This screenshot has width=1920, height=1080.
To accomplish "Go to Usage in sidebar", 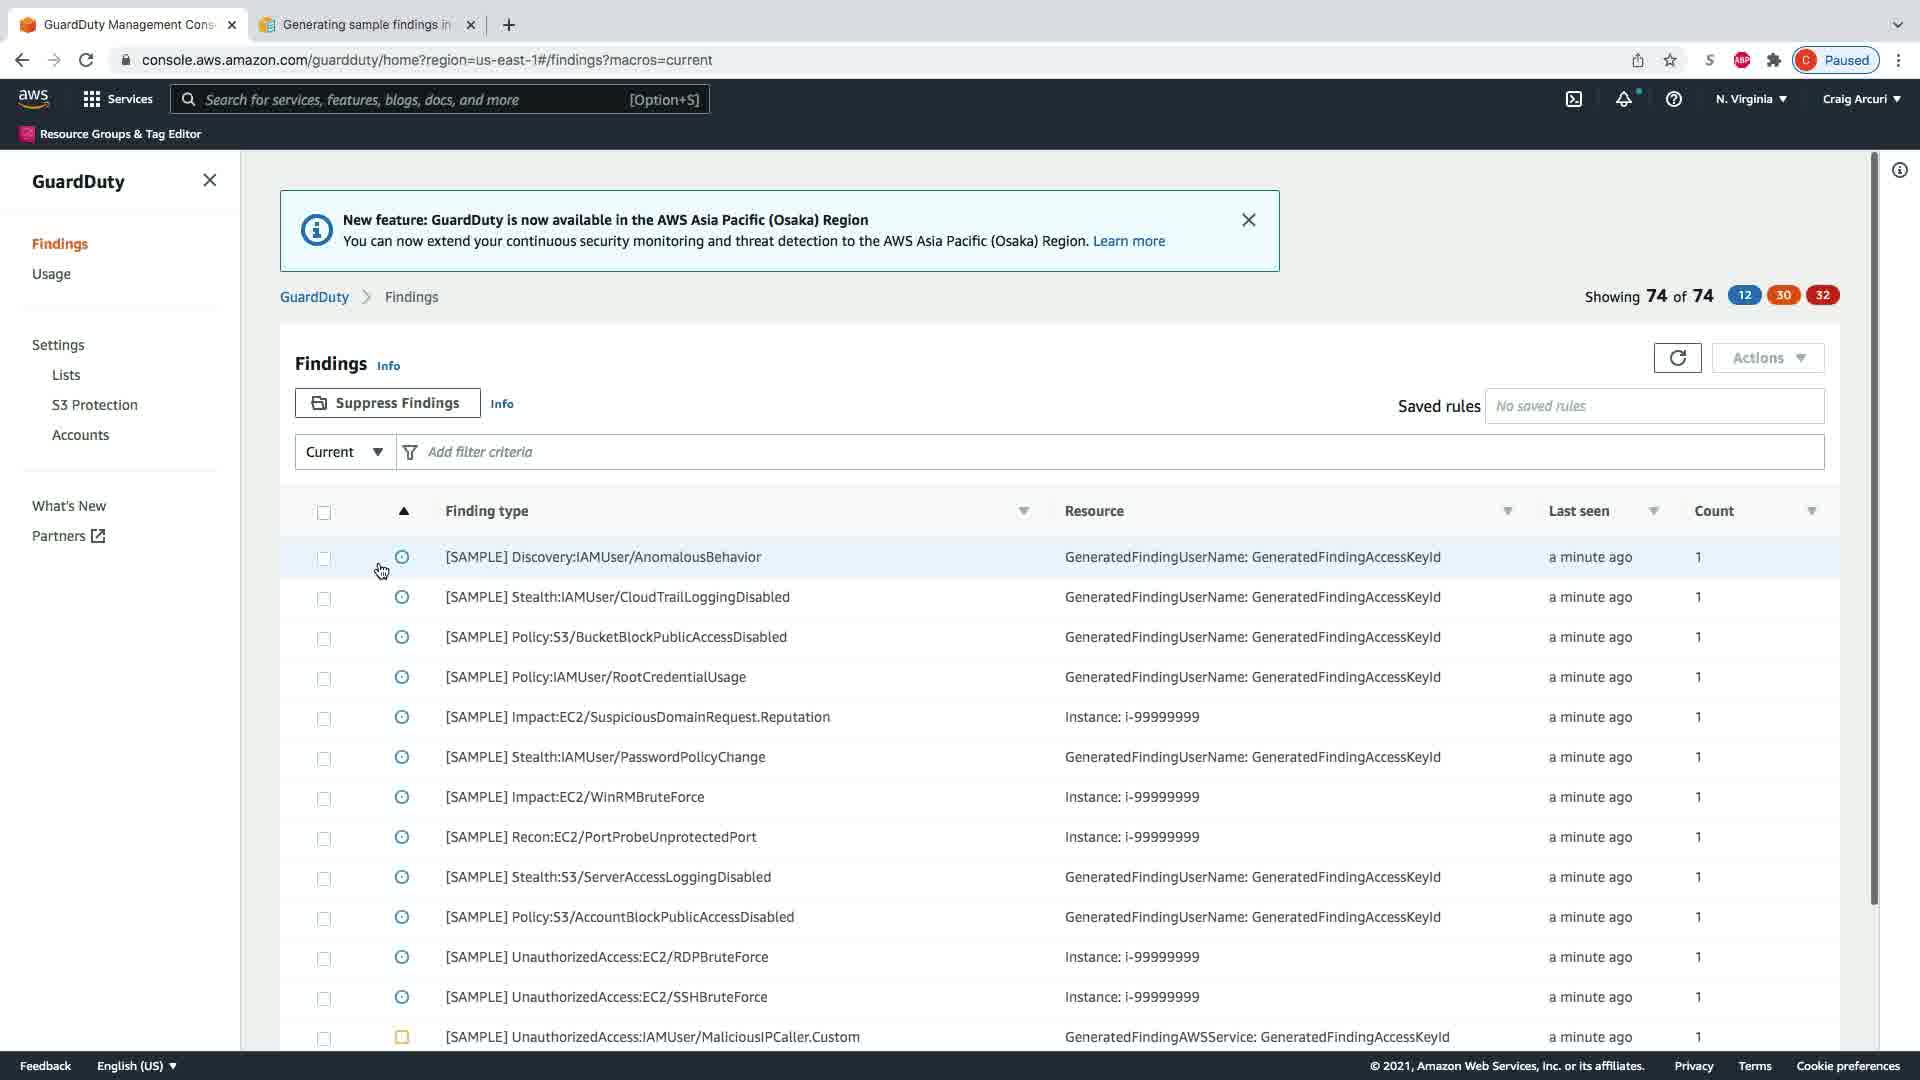I will [51, 274].
